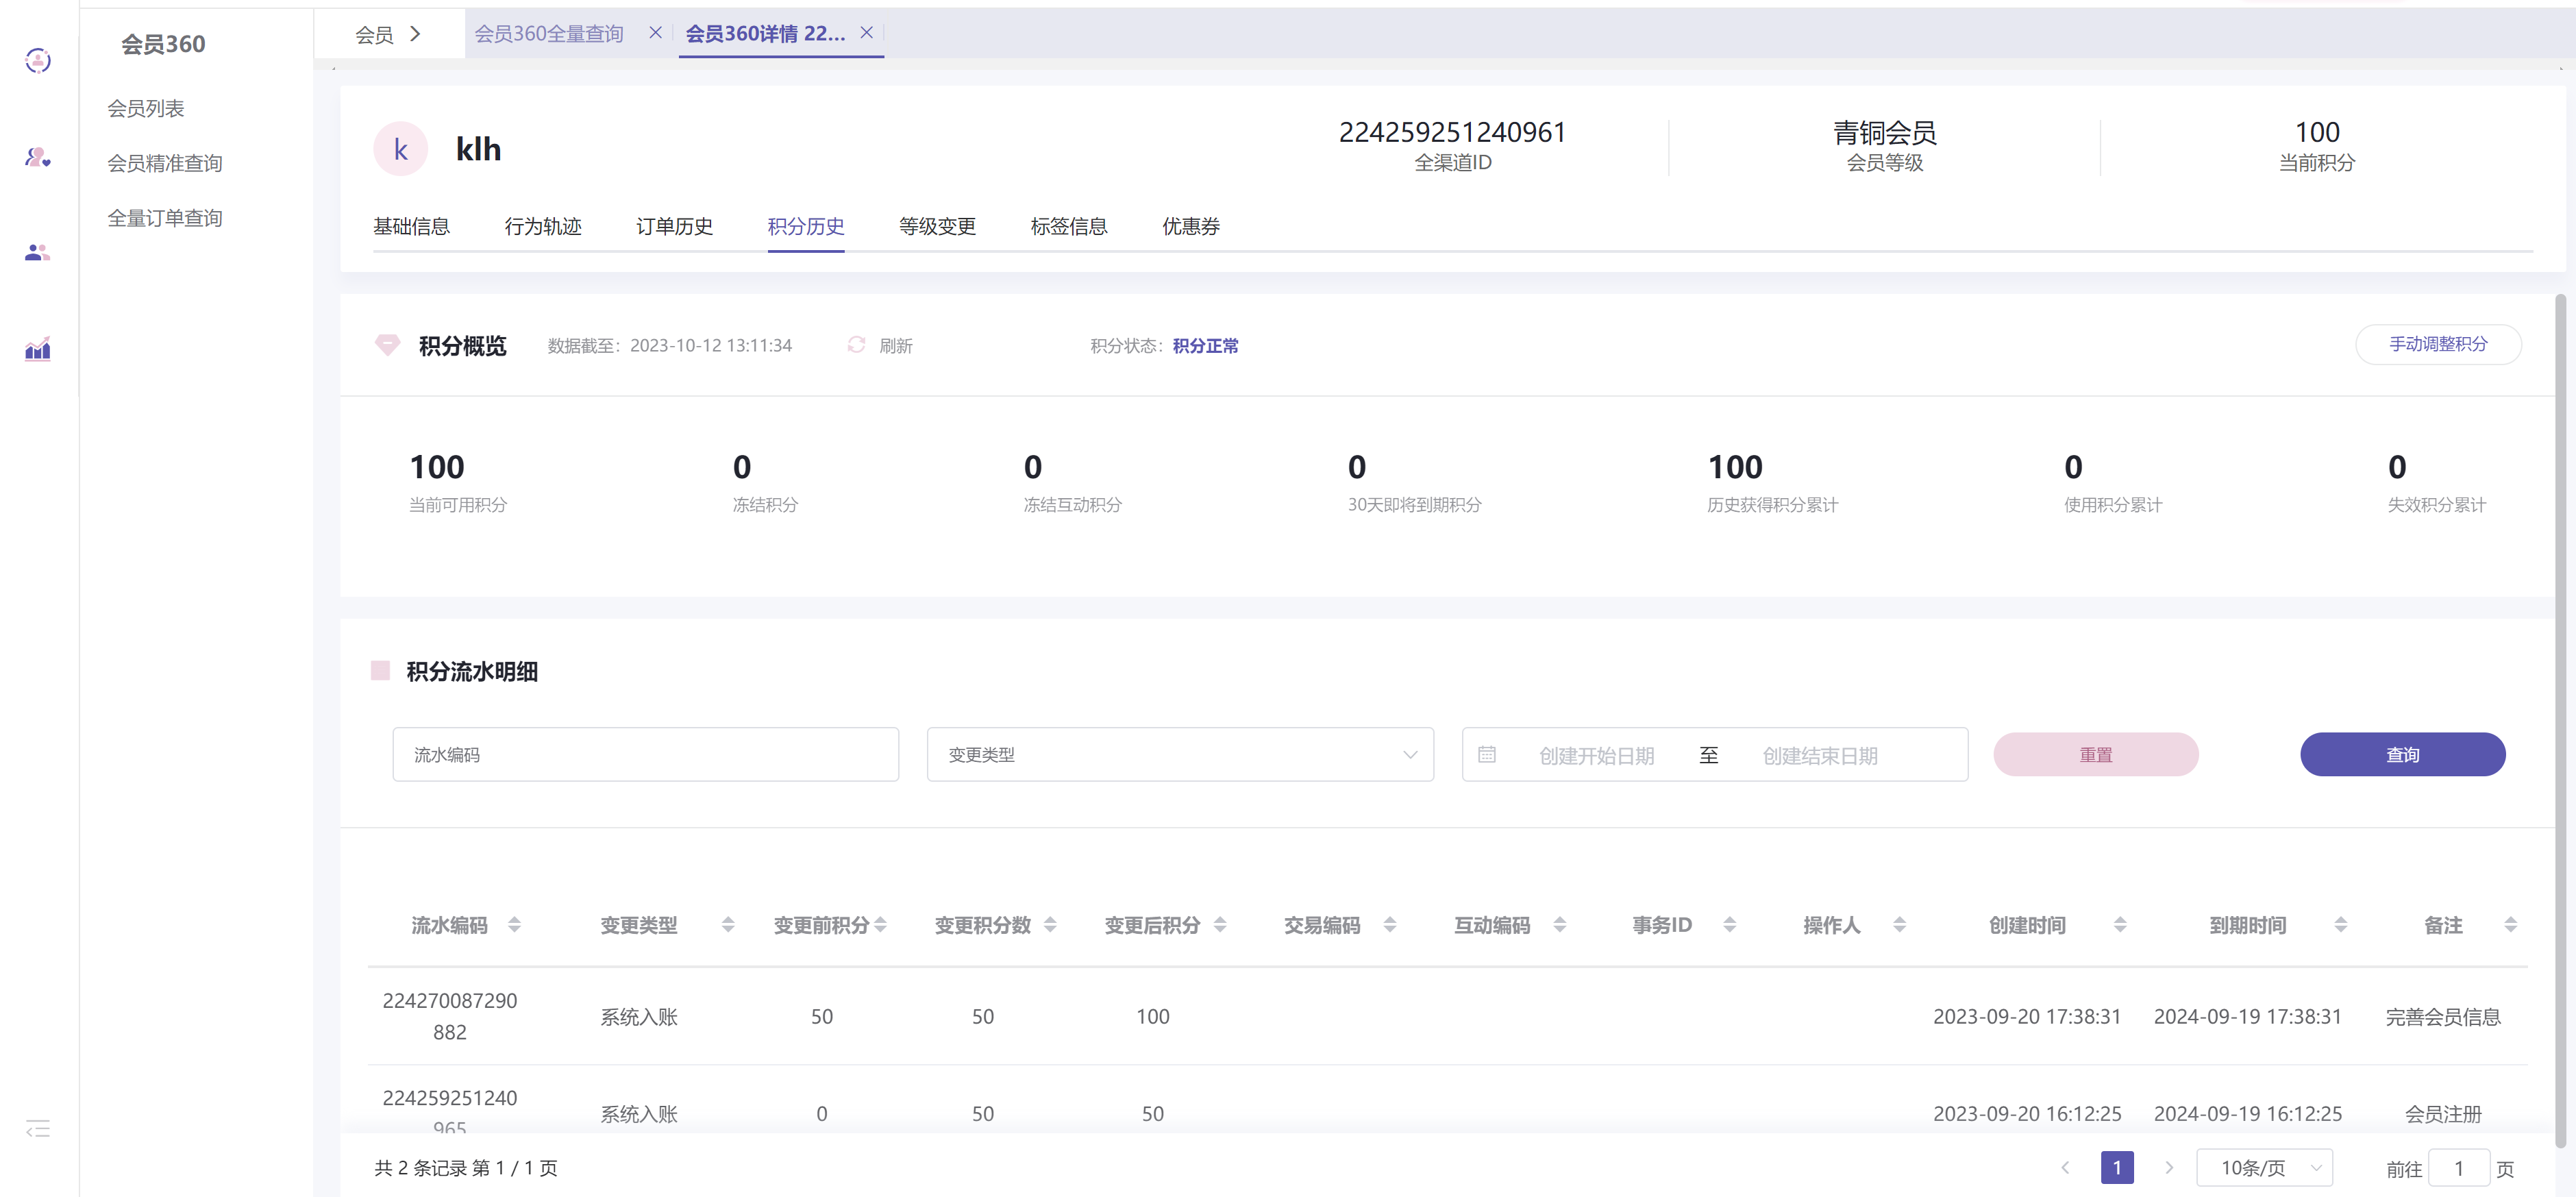This screenshot has height=1197, width=2576.
Task: Click the 刷新 link
Action: (896, 346)
